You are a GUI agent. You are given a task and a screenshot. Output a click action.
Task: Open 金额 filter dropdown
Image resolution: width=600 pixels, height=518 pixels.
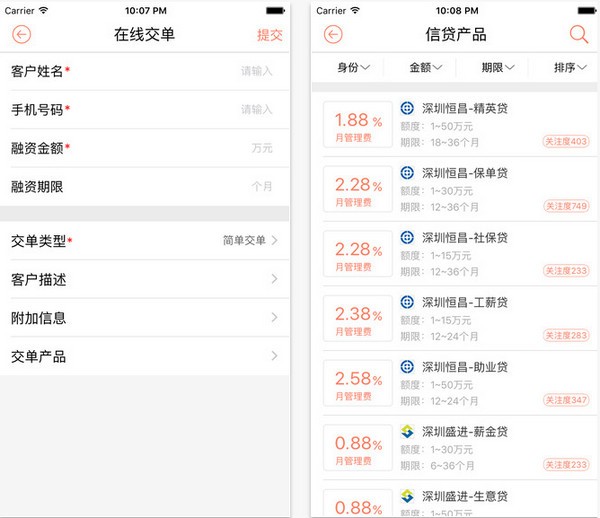coord(426,68)
